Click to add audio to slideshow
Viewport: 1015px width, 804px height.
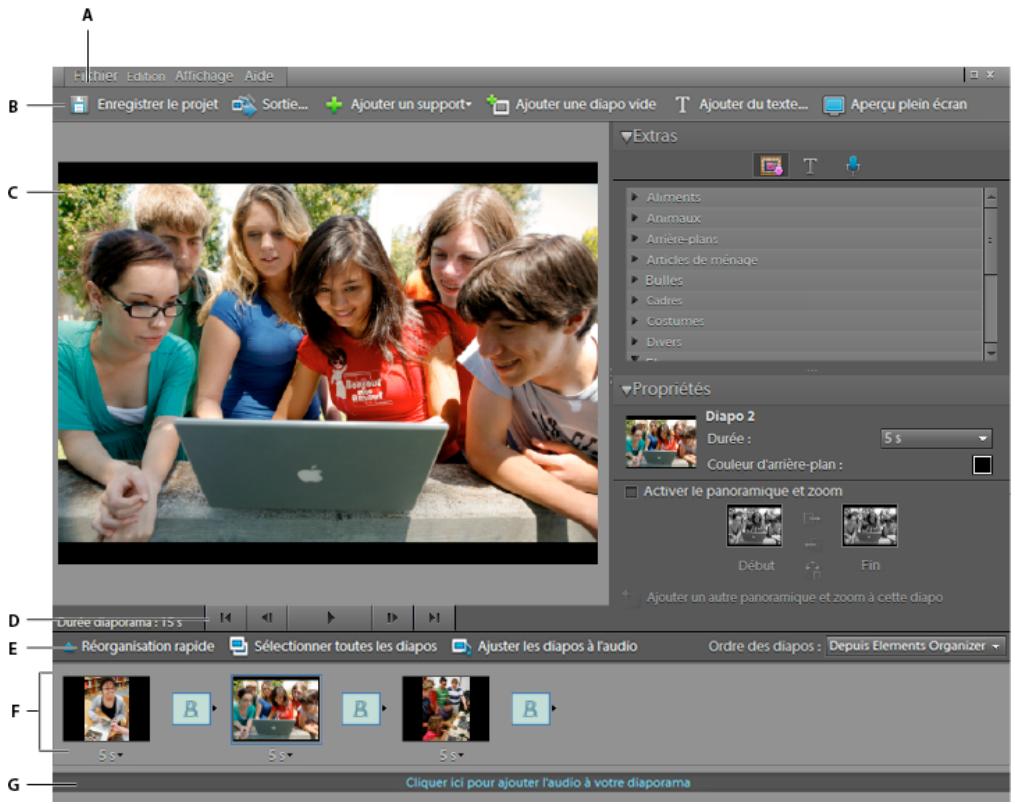tap(548, 783)
